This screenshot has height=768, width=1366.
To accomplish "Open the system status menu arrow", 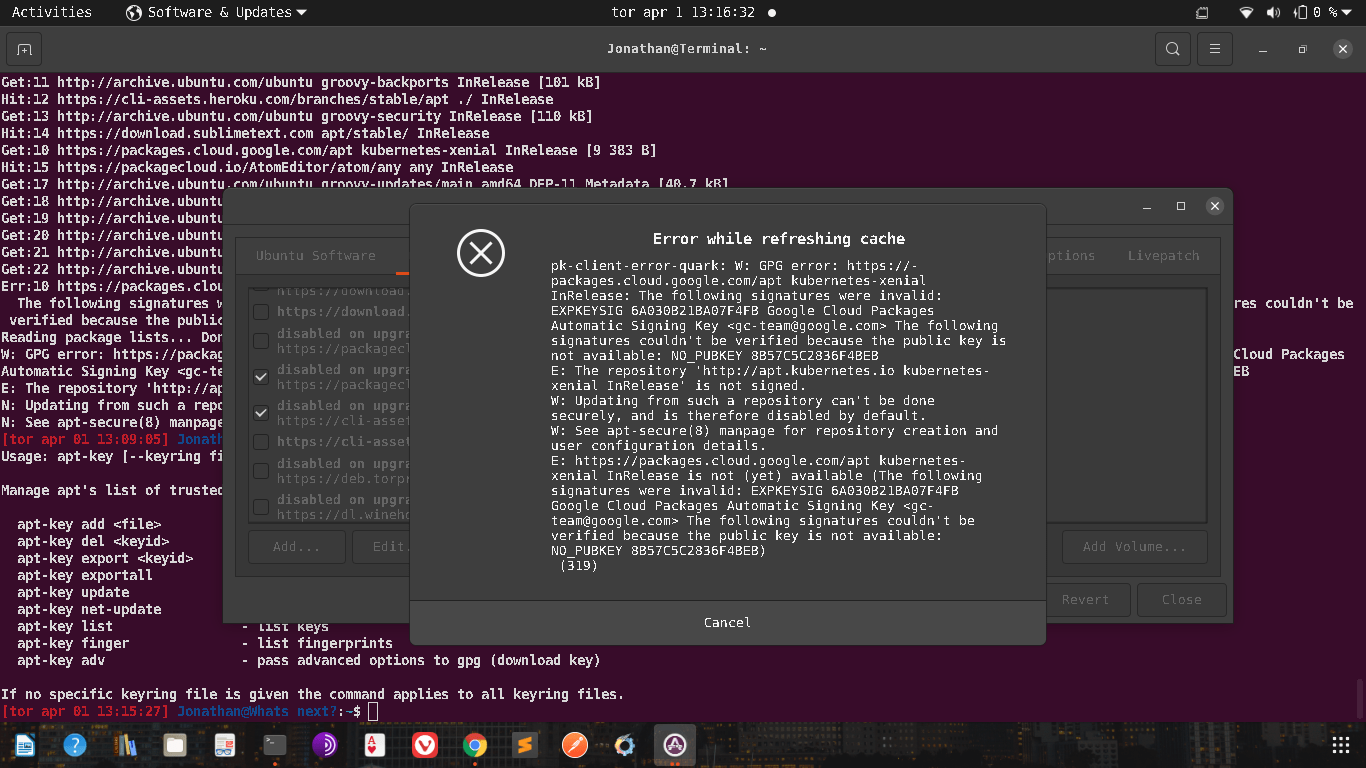I will 1347,13.
